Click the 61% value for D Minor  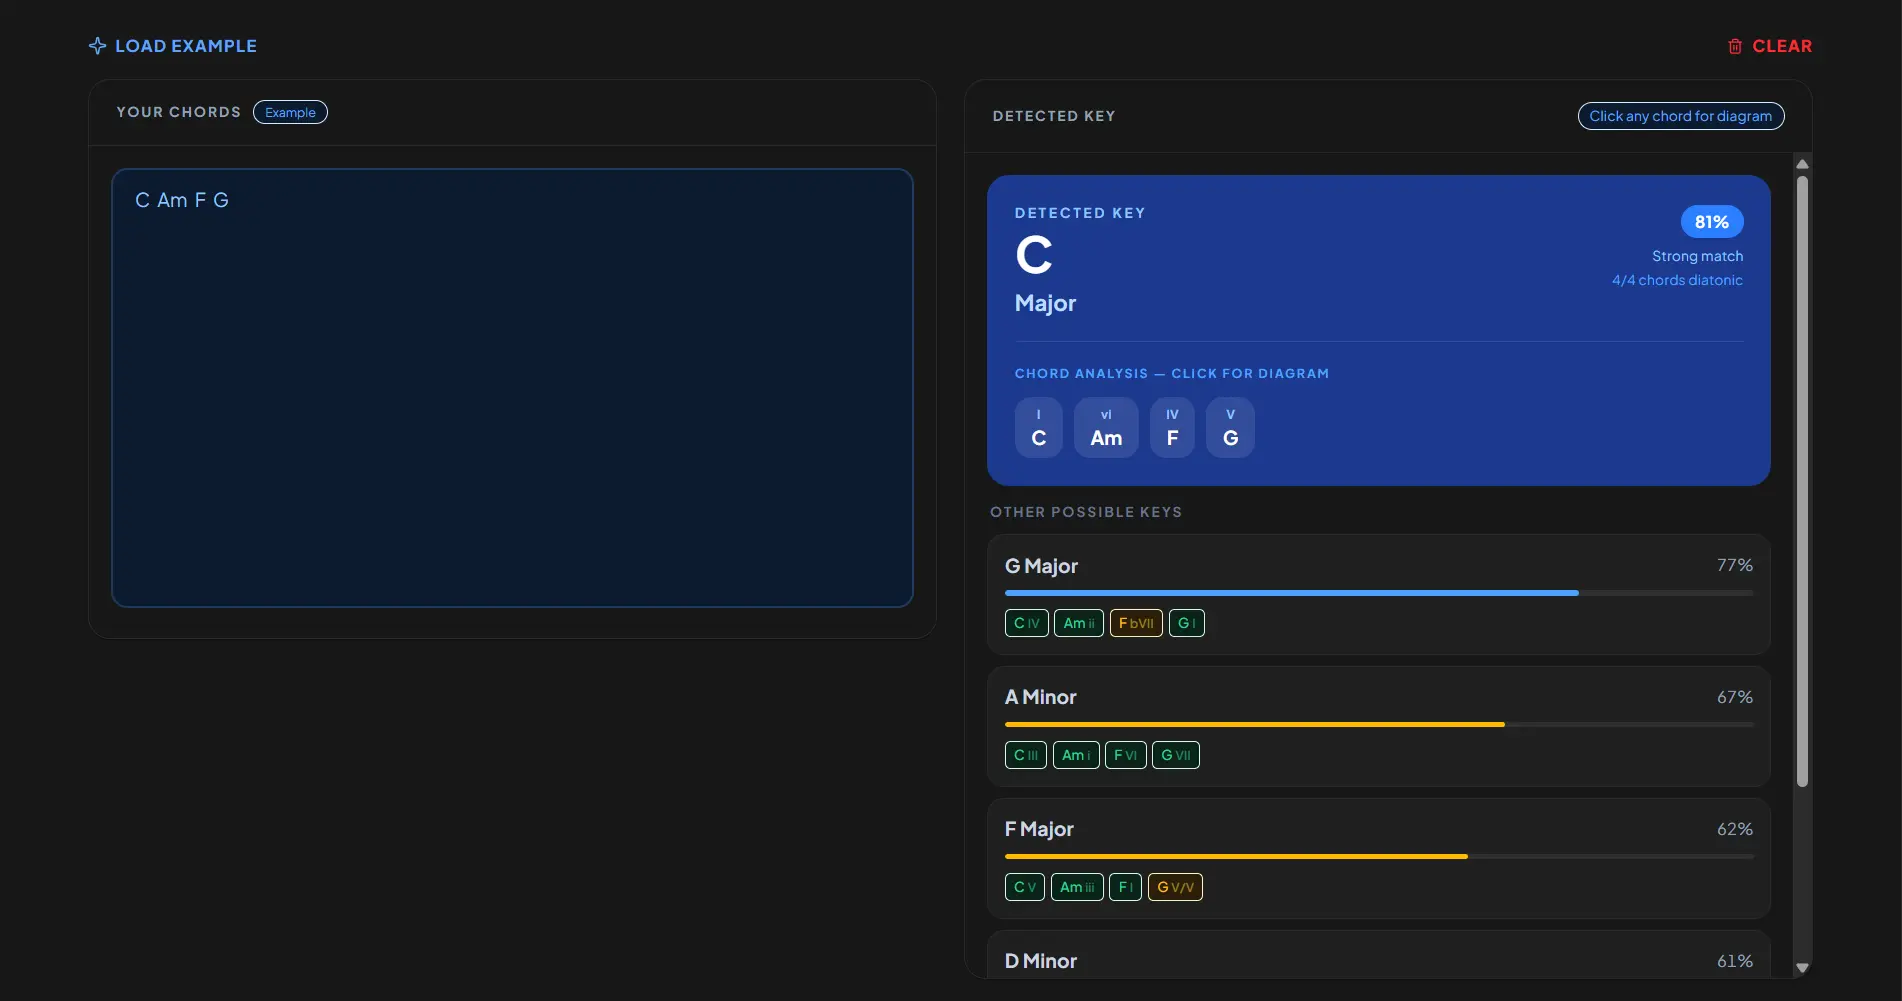[x=1734, y=961]
